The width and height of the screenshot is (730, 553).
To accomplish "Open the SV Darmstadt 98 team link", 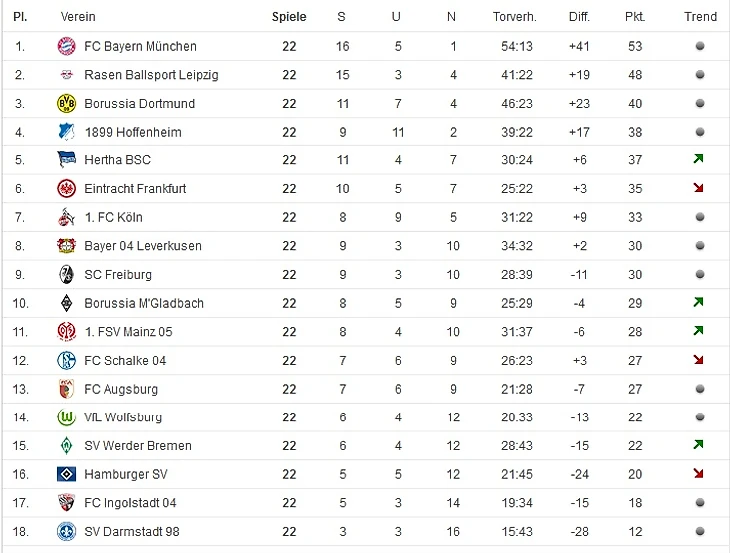I will click(132, 532).
